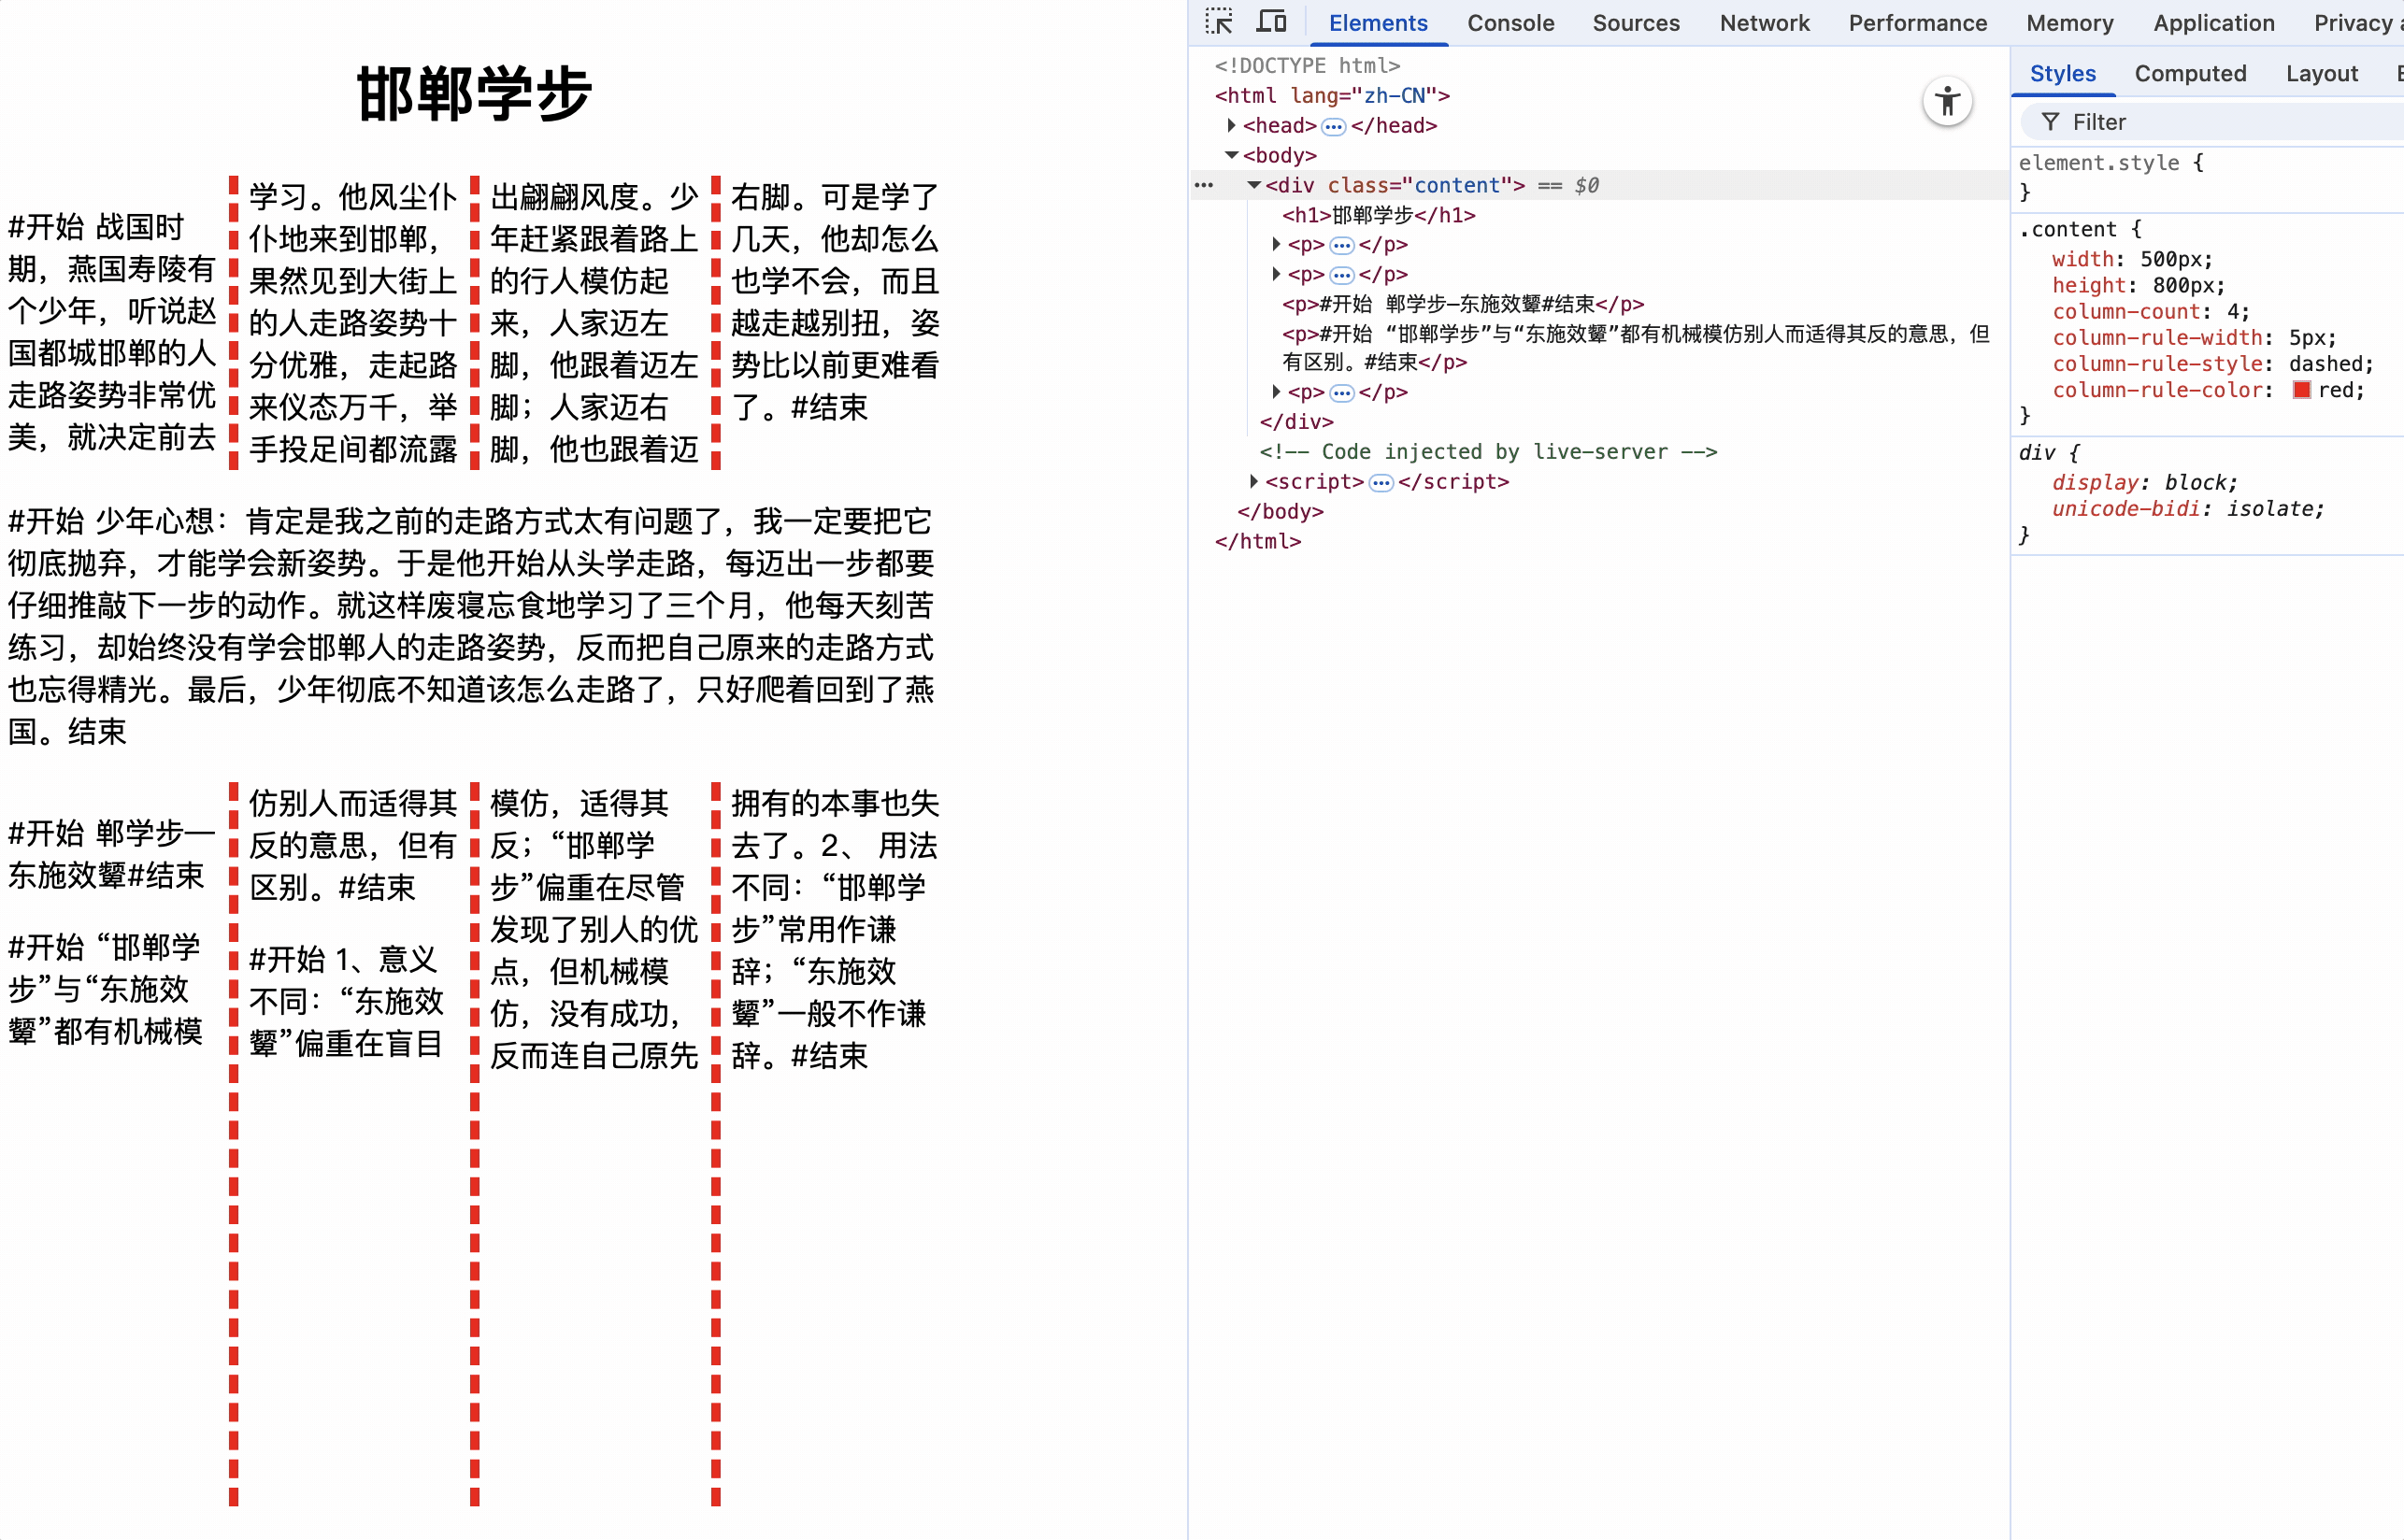
Task: Click the script element ellipsis badge
Action: (x=1380, y=483)
